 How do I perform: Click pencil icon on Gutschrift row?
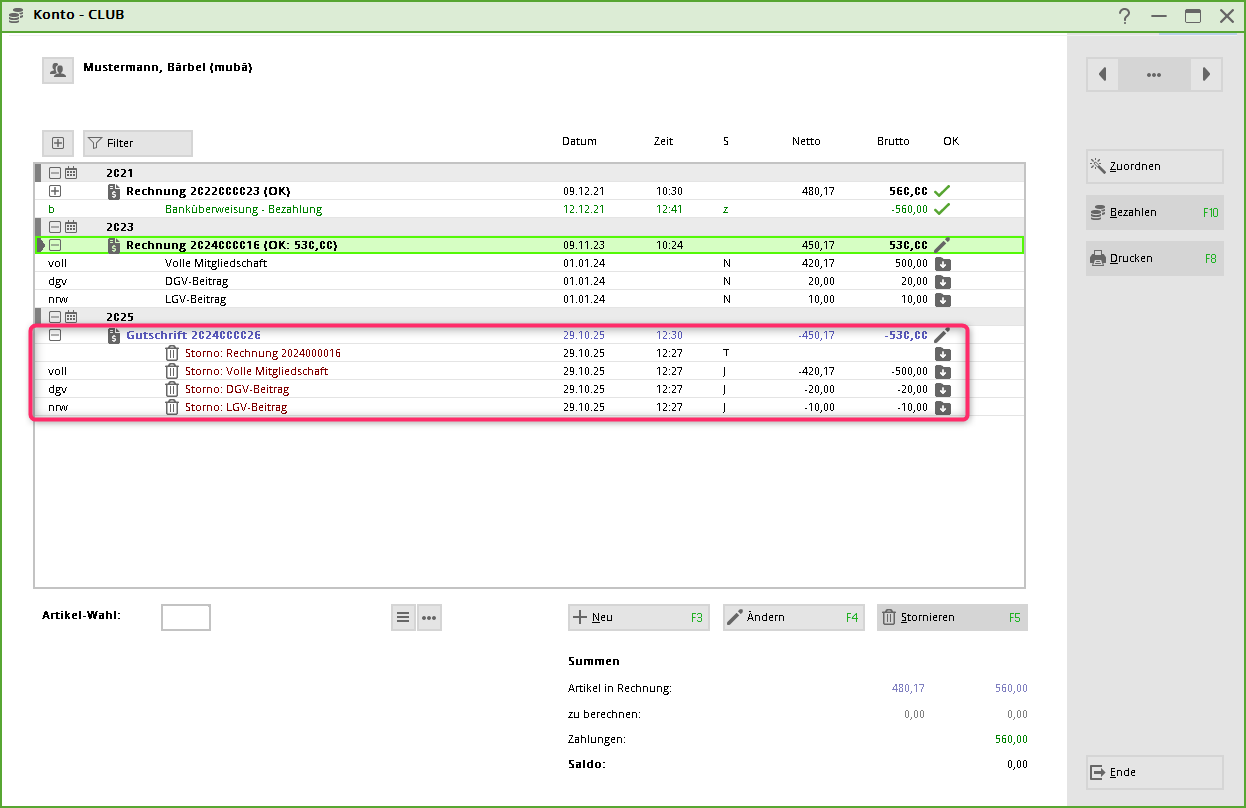pyautogui.click(x=942, y=336)
